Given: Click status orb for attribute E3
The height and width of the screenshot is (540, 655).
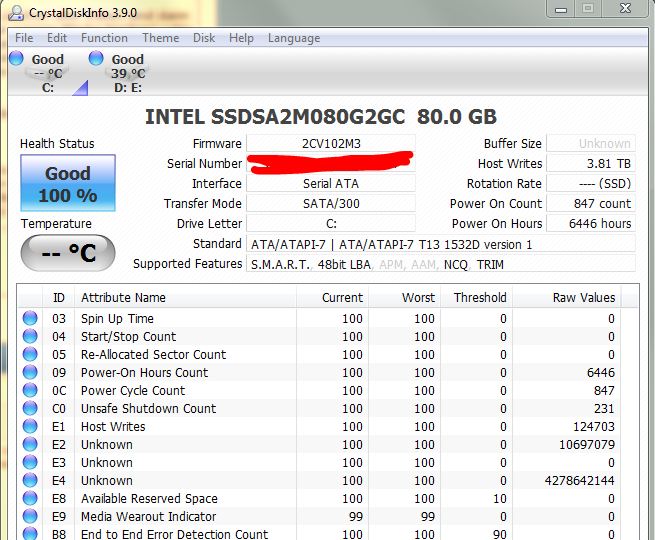Looking at the screenshot, I should [x=30, y=462].
